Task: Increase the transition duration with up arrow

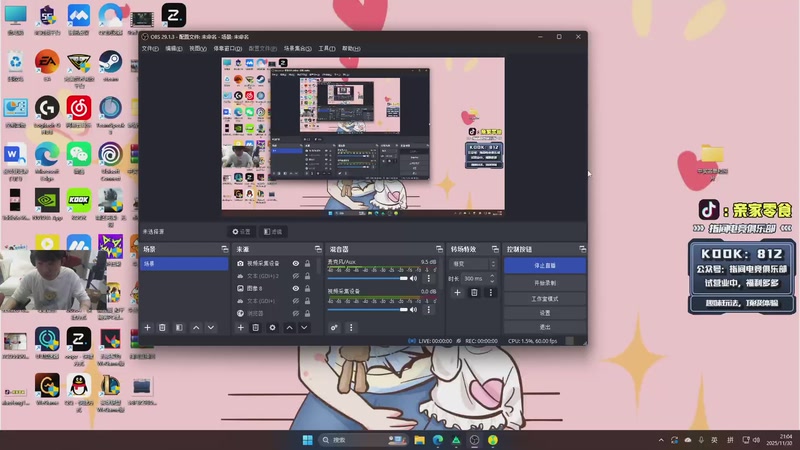Action: point(492,276)
